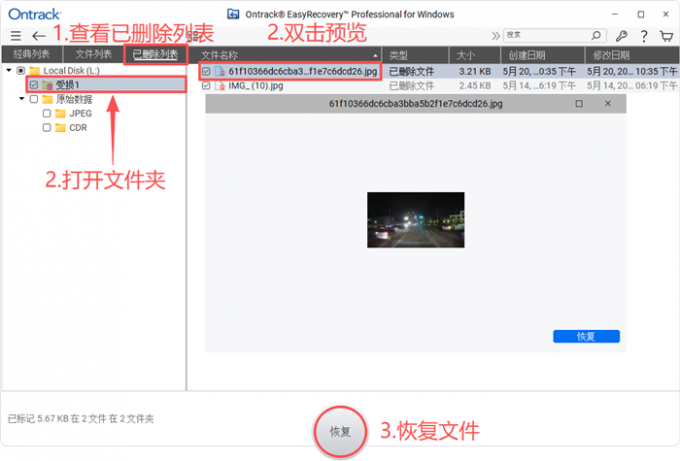Viewport: 680px width, 461px height.
Task: Switch to 文件列表 tab
Action: 93,55
